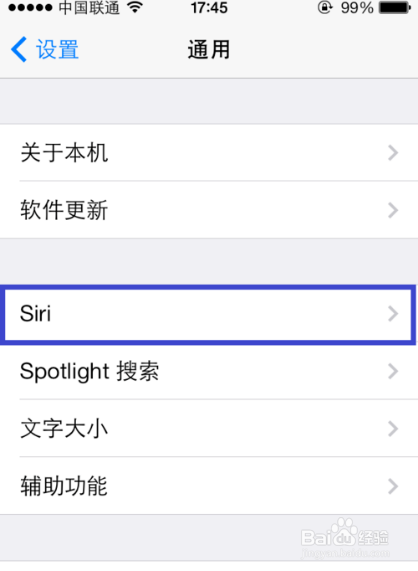The image size is (418, 571).
Task: Tap the signal strength dots
Action: (x=30, y=8)
